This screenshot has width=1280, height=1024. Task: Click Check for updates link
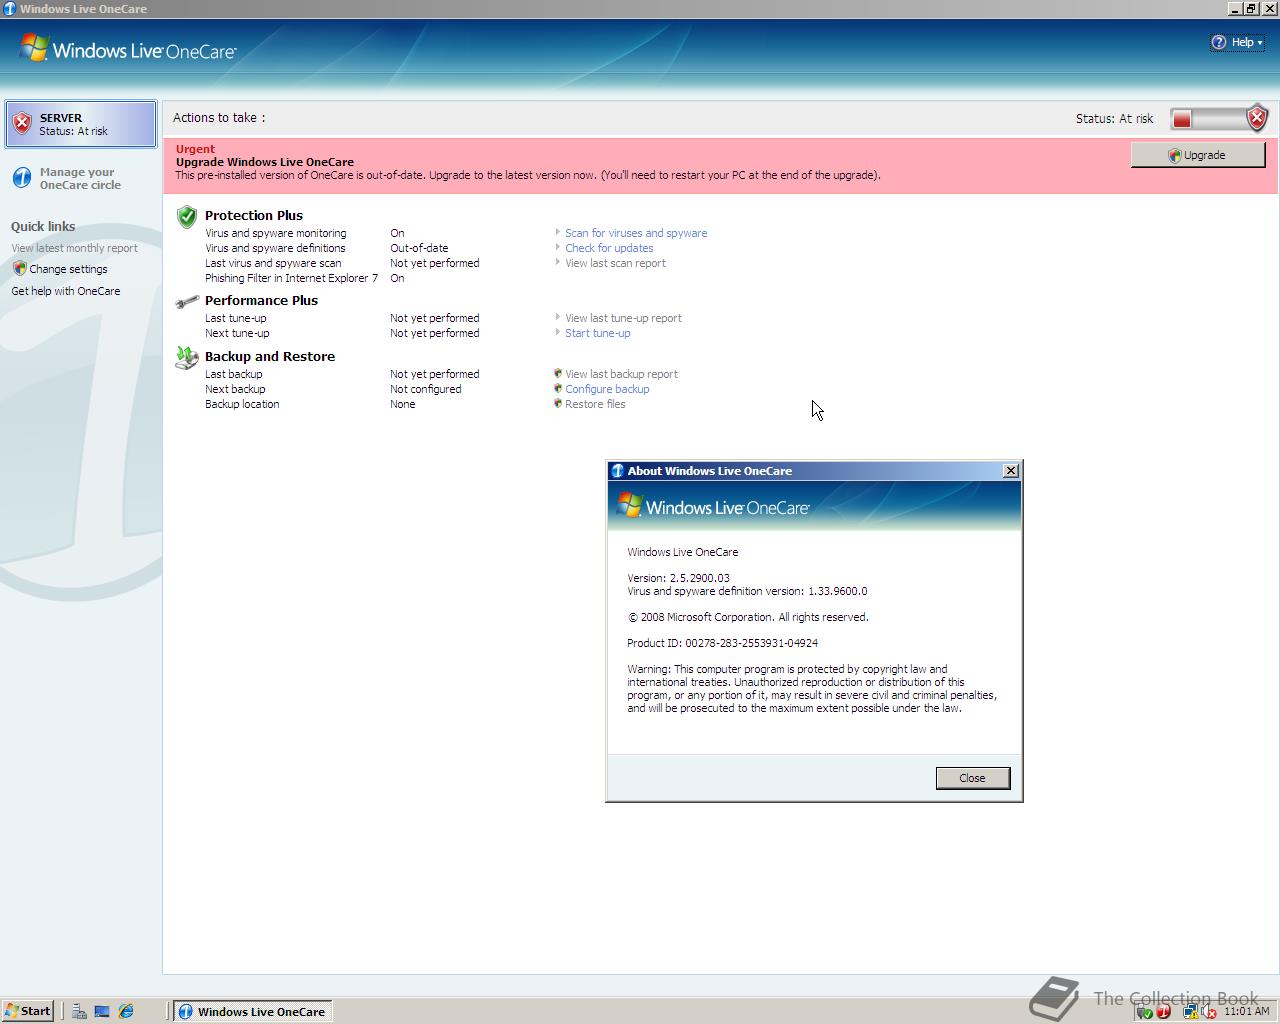(609, 248)
